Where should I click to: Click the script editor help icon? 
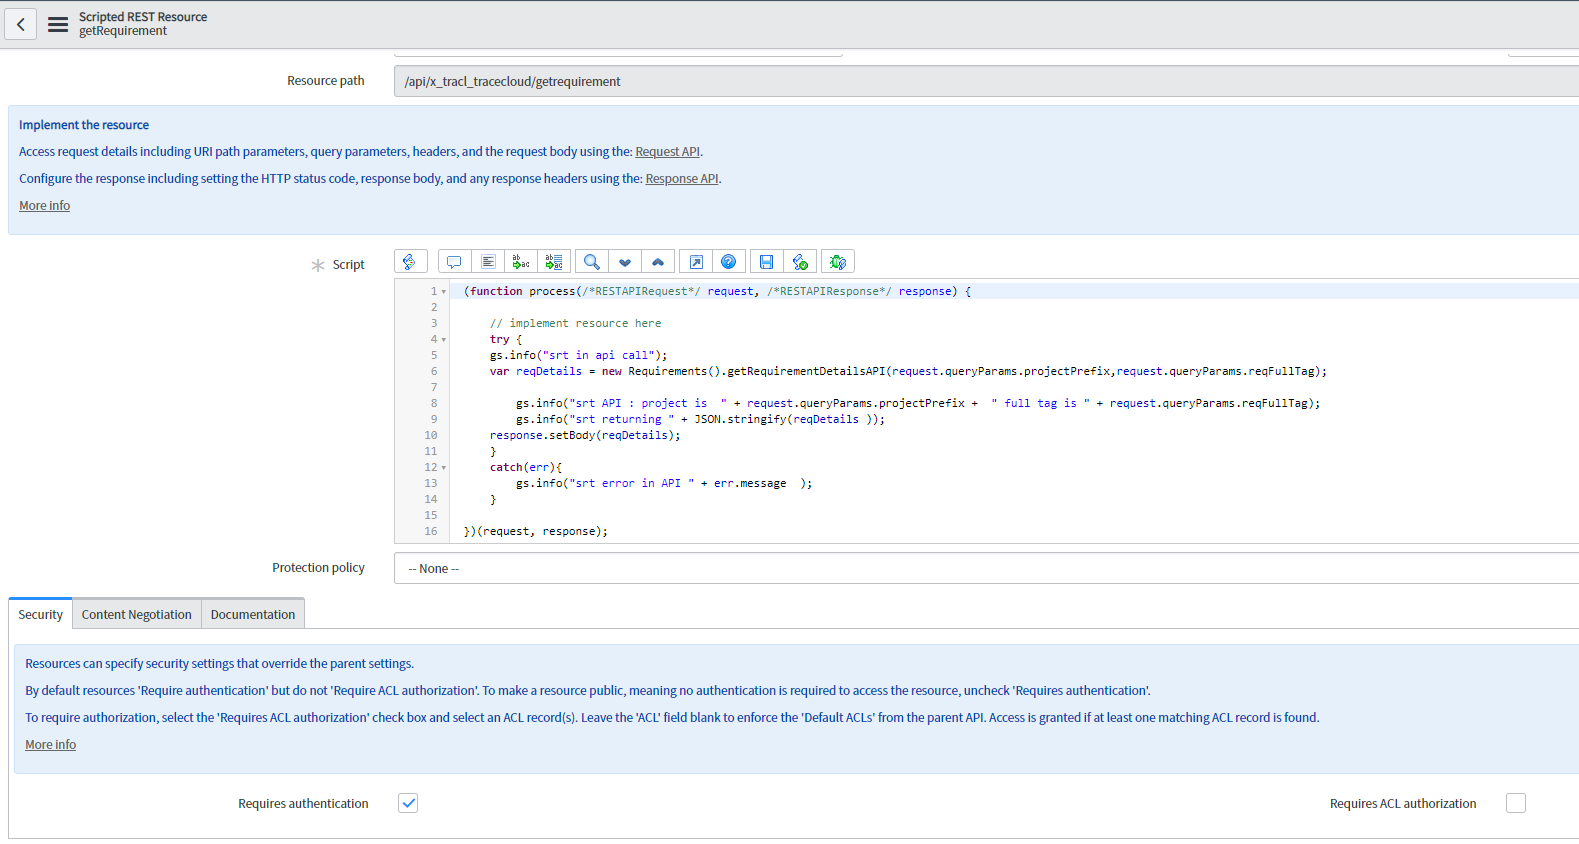click(x=729, y=262)
